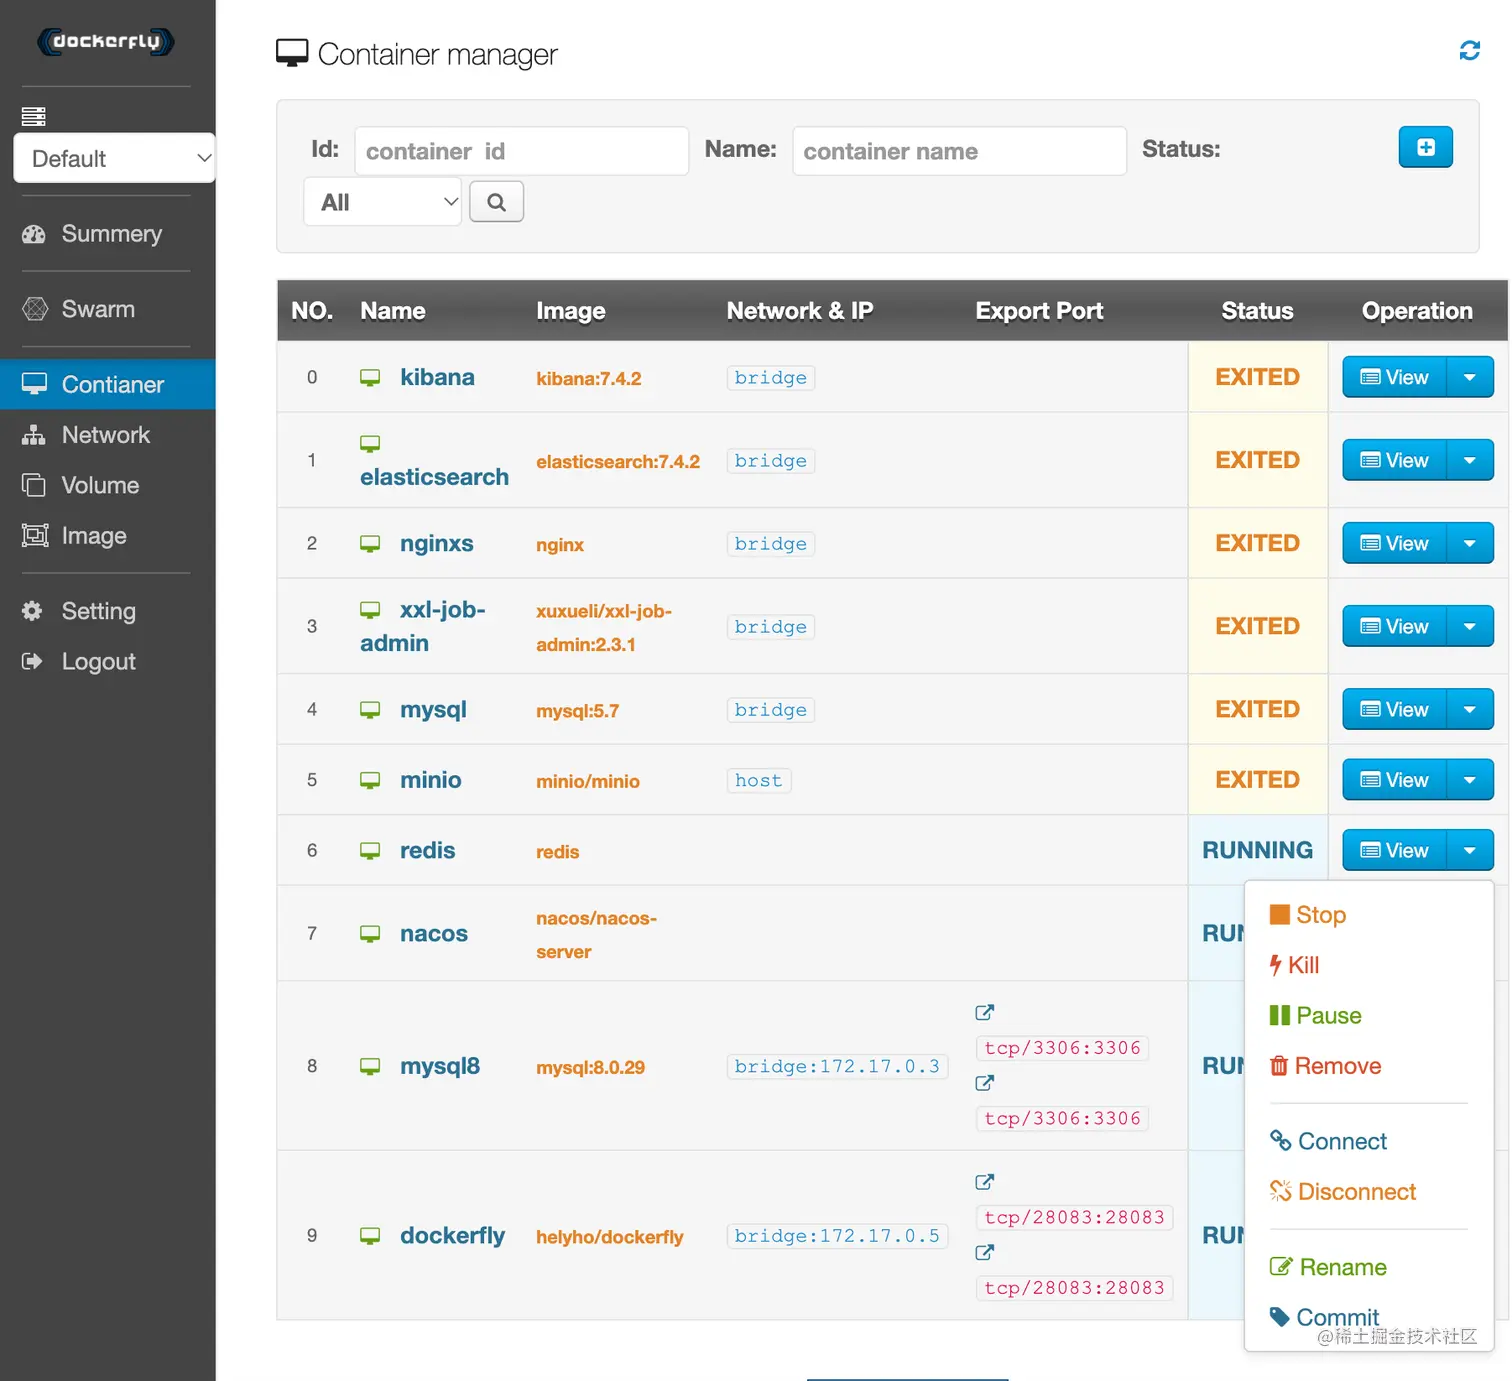
Task: Expand operation dropdown arrow for elasticsearch
Action: (1470, 460)
